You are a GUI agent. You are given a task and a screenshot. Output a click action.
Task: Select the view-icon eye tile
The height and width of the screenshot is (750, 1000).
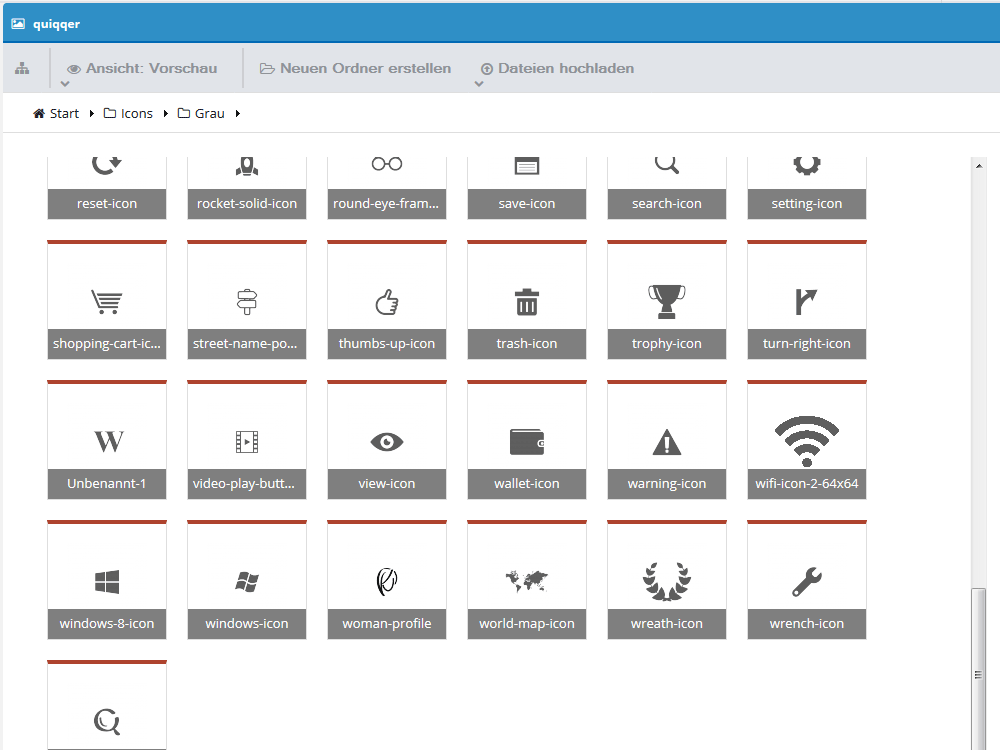tap(387, 440)
